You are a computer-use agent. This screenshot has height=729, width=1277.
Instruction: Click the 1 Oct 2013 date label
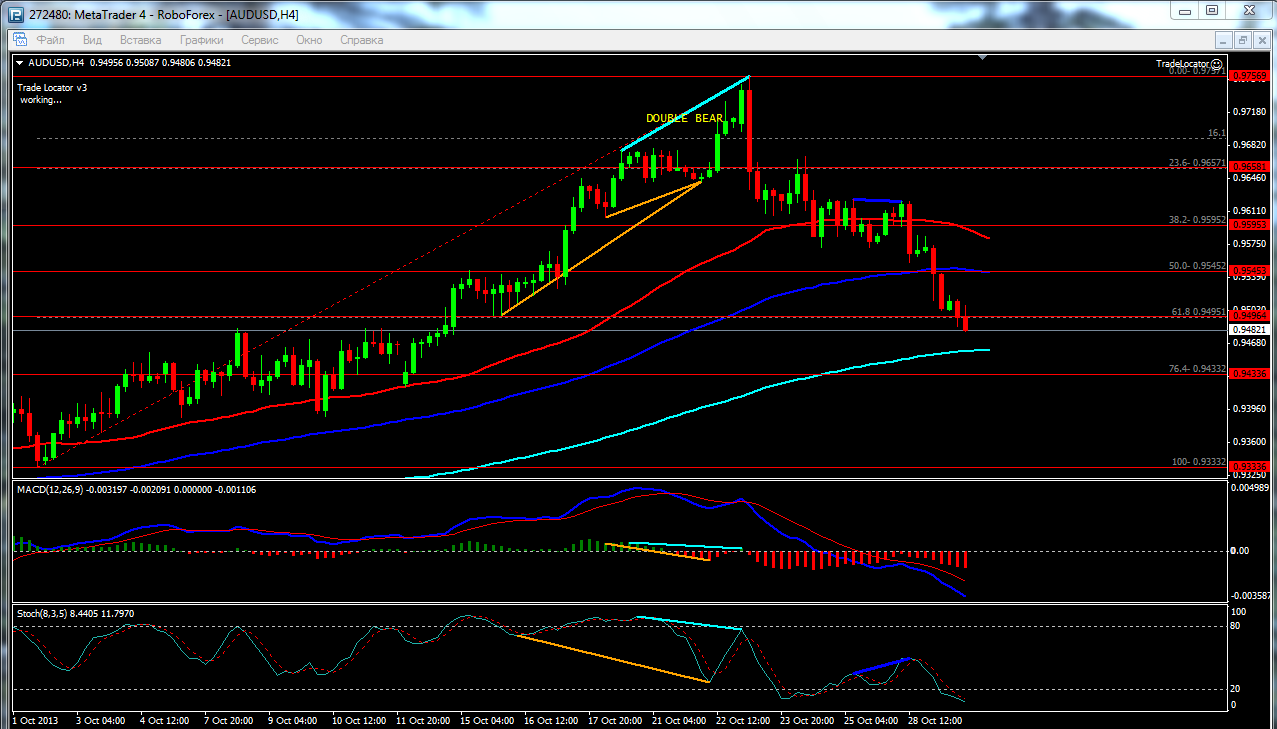(x=34, y=719)
